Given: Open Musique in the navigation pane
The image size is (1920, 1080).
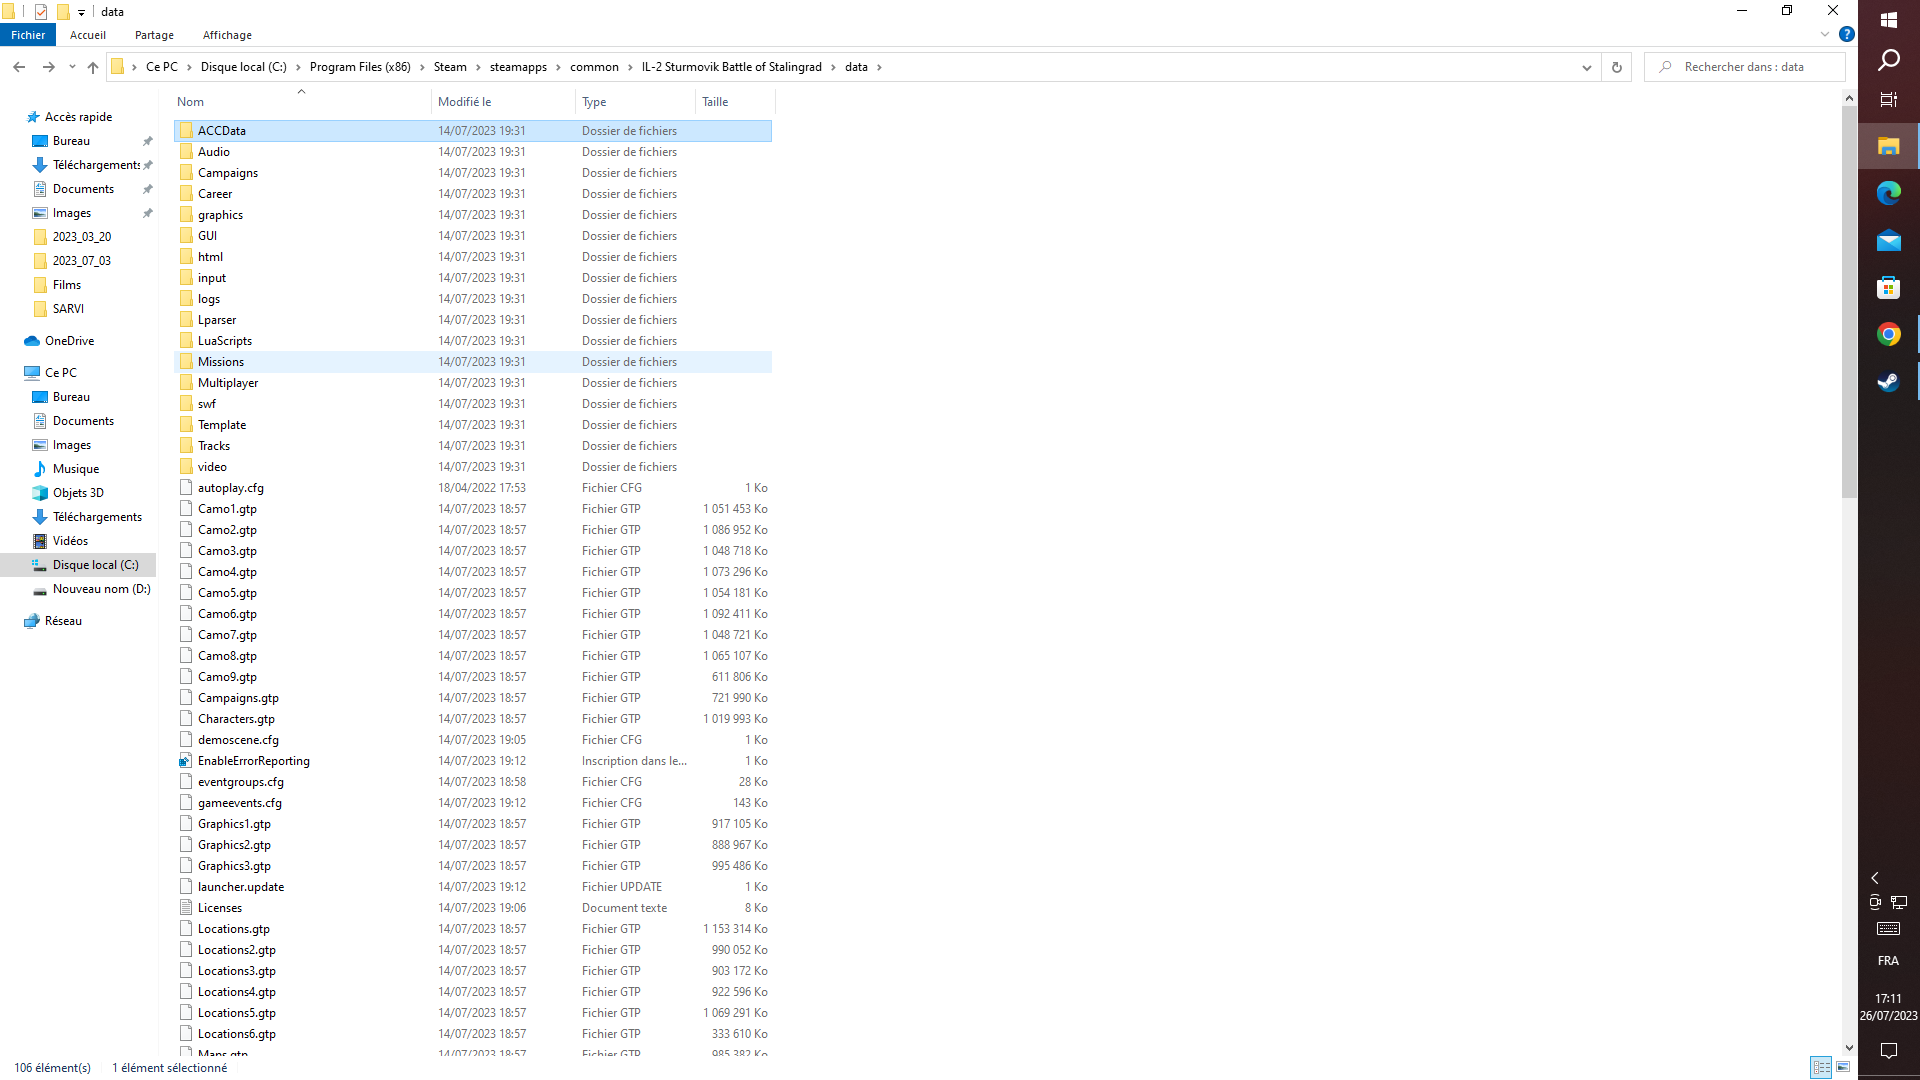Looking at the screenshot, I should pyautogui.click(x=76, y=469).
